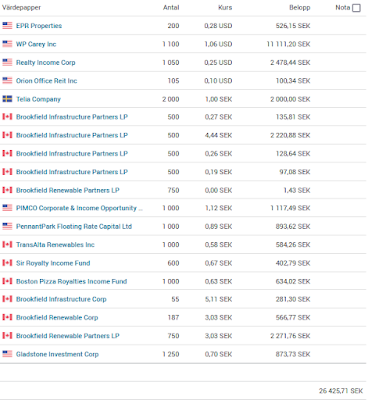The image size is (368, 400).
Task: Open the Gladstone Investment Corp link
Action: tap(57, 354)
